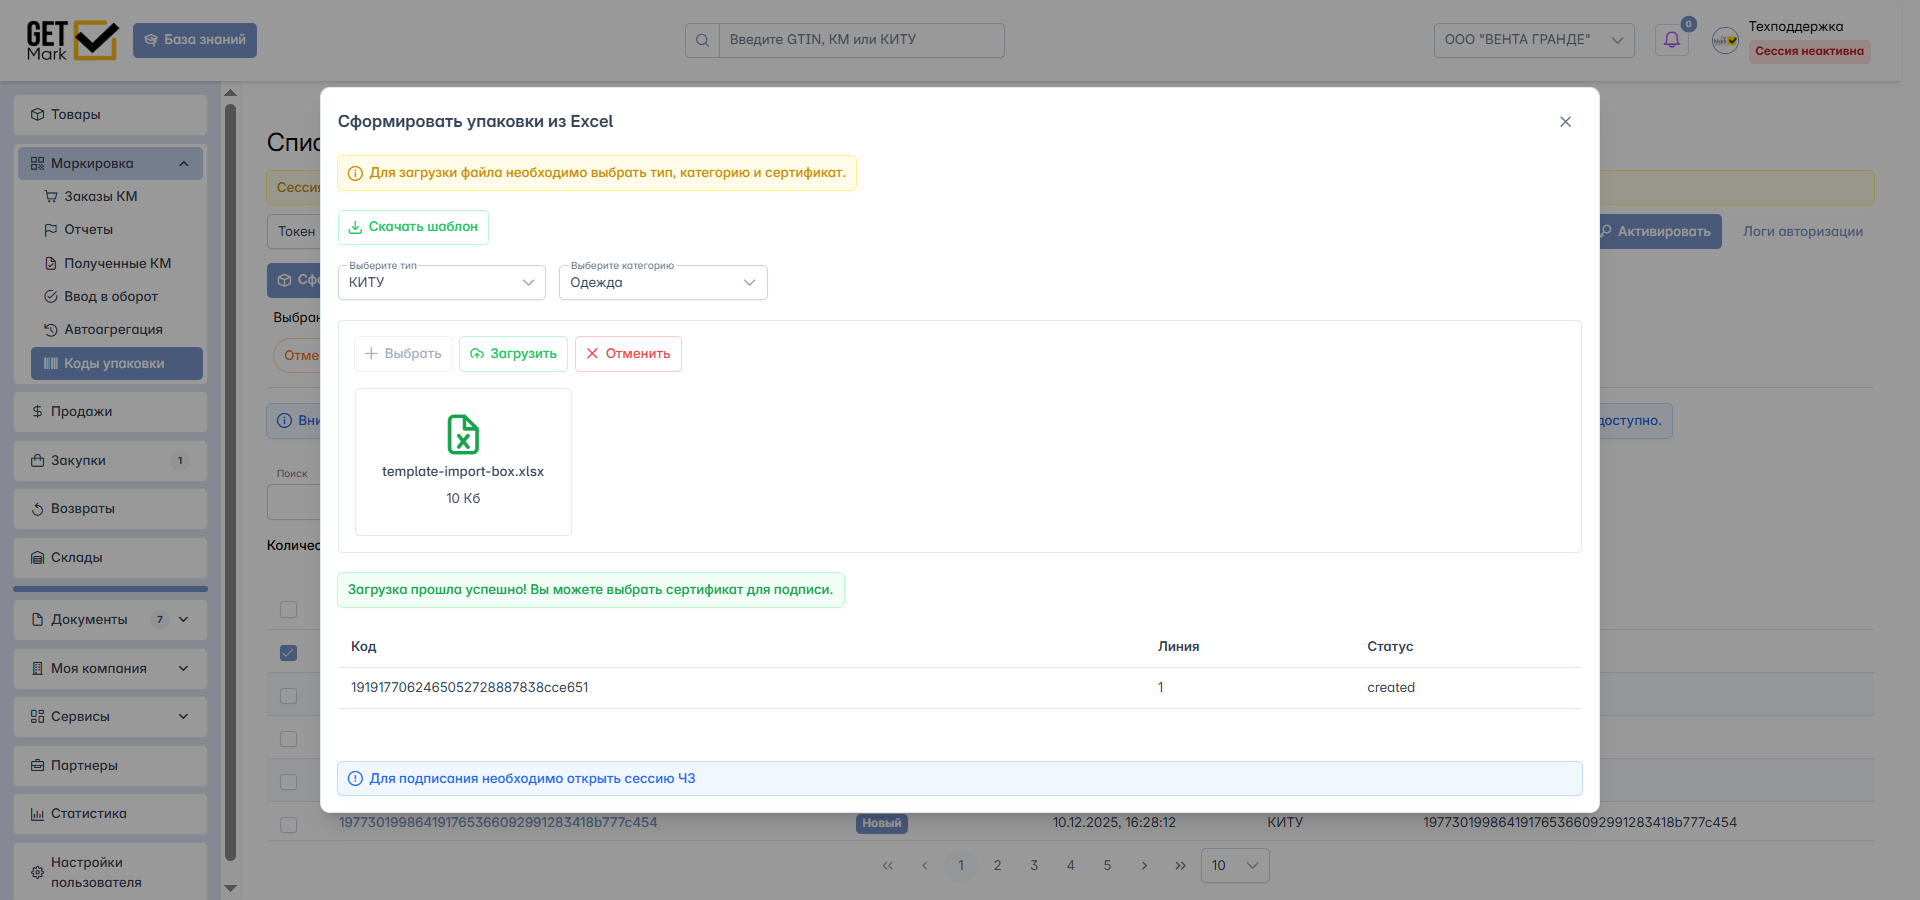Uncheck the checked row checkbox in the background list
This screenshot has width=1920, height=900.
(x=288, y=653)
